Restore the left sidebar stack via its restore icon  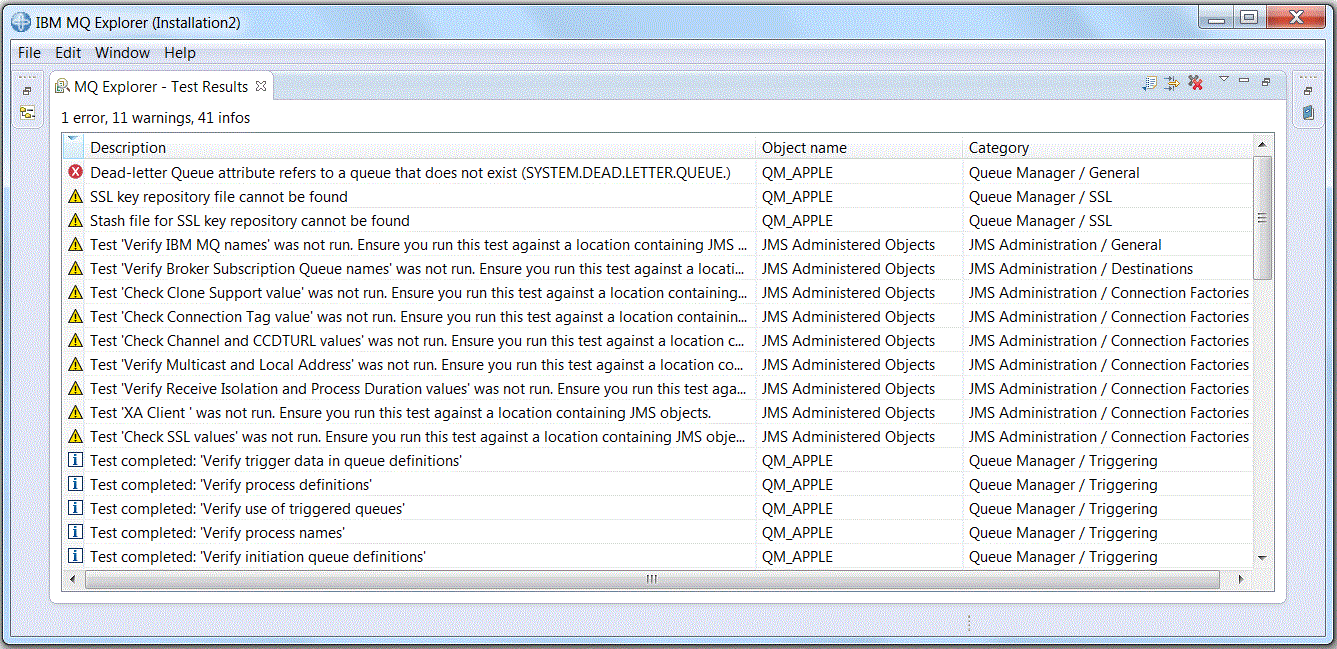click(27, 91)
